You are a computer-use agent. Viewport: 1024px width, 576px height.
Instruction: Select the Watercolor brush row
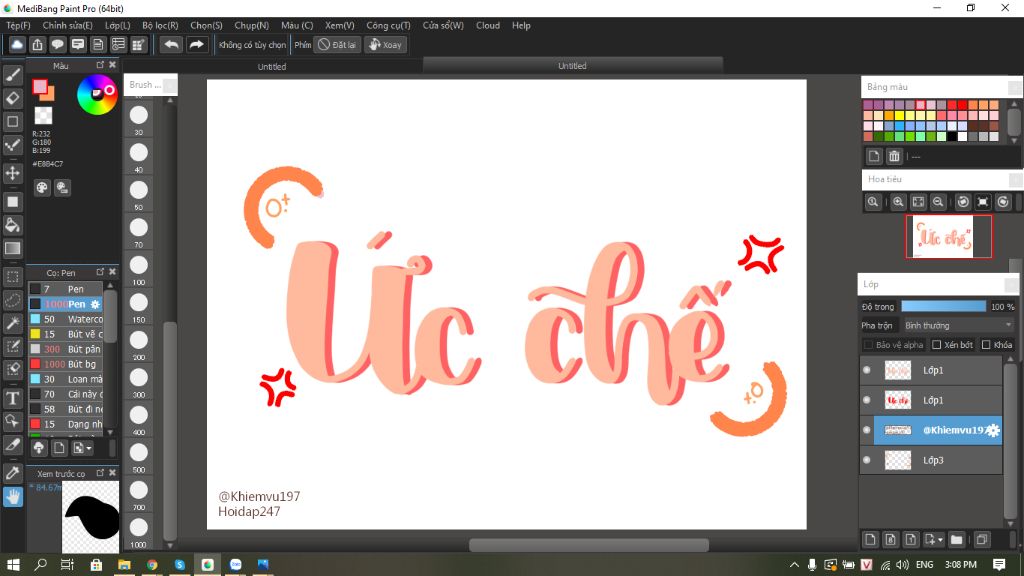(x=66, y=319)
